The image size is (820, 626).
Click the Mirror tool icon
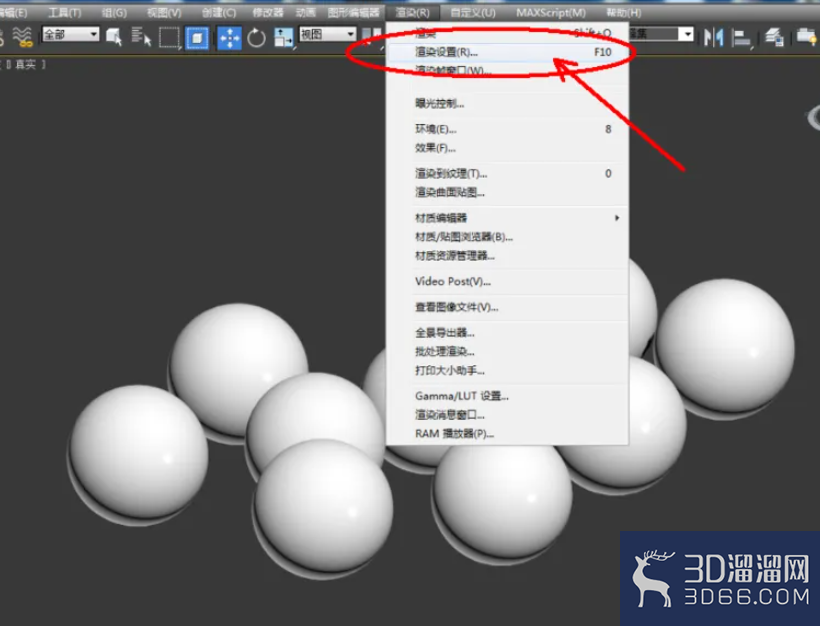point(713,37)
